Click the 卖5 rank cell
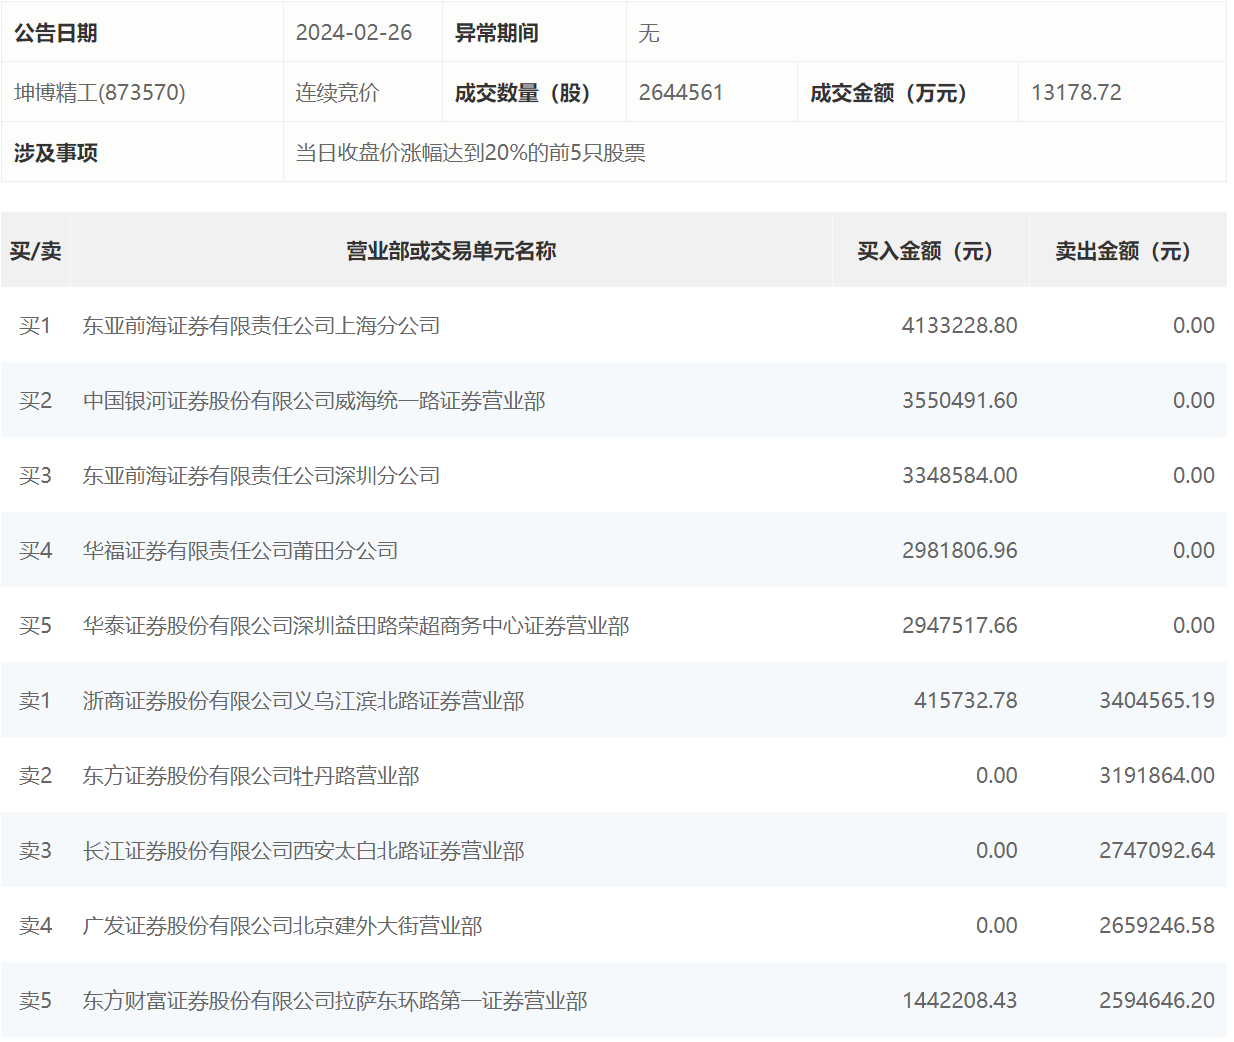Viewport: 1234px width, 1042px height. pos(35,1001)
